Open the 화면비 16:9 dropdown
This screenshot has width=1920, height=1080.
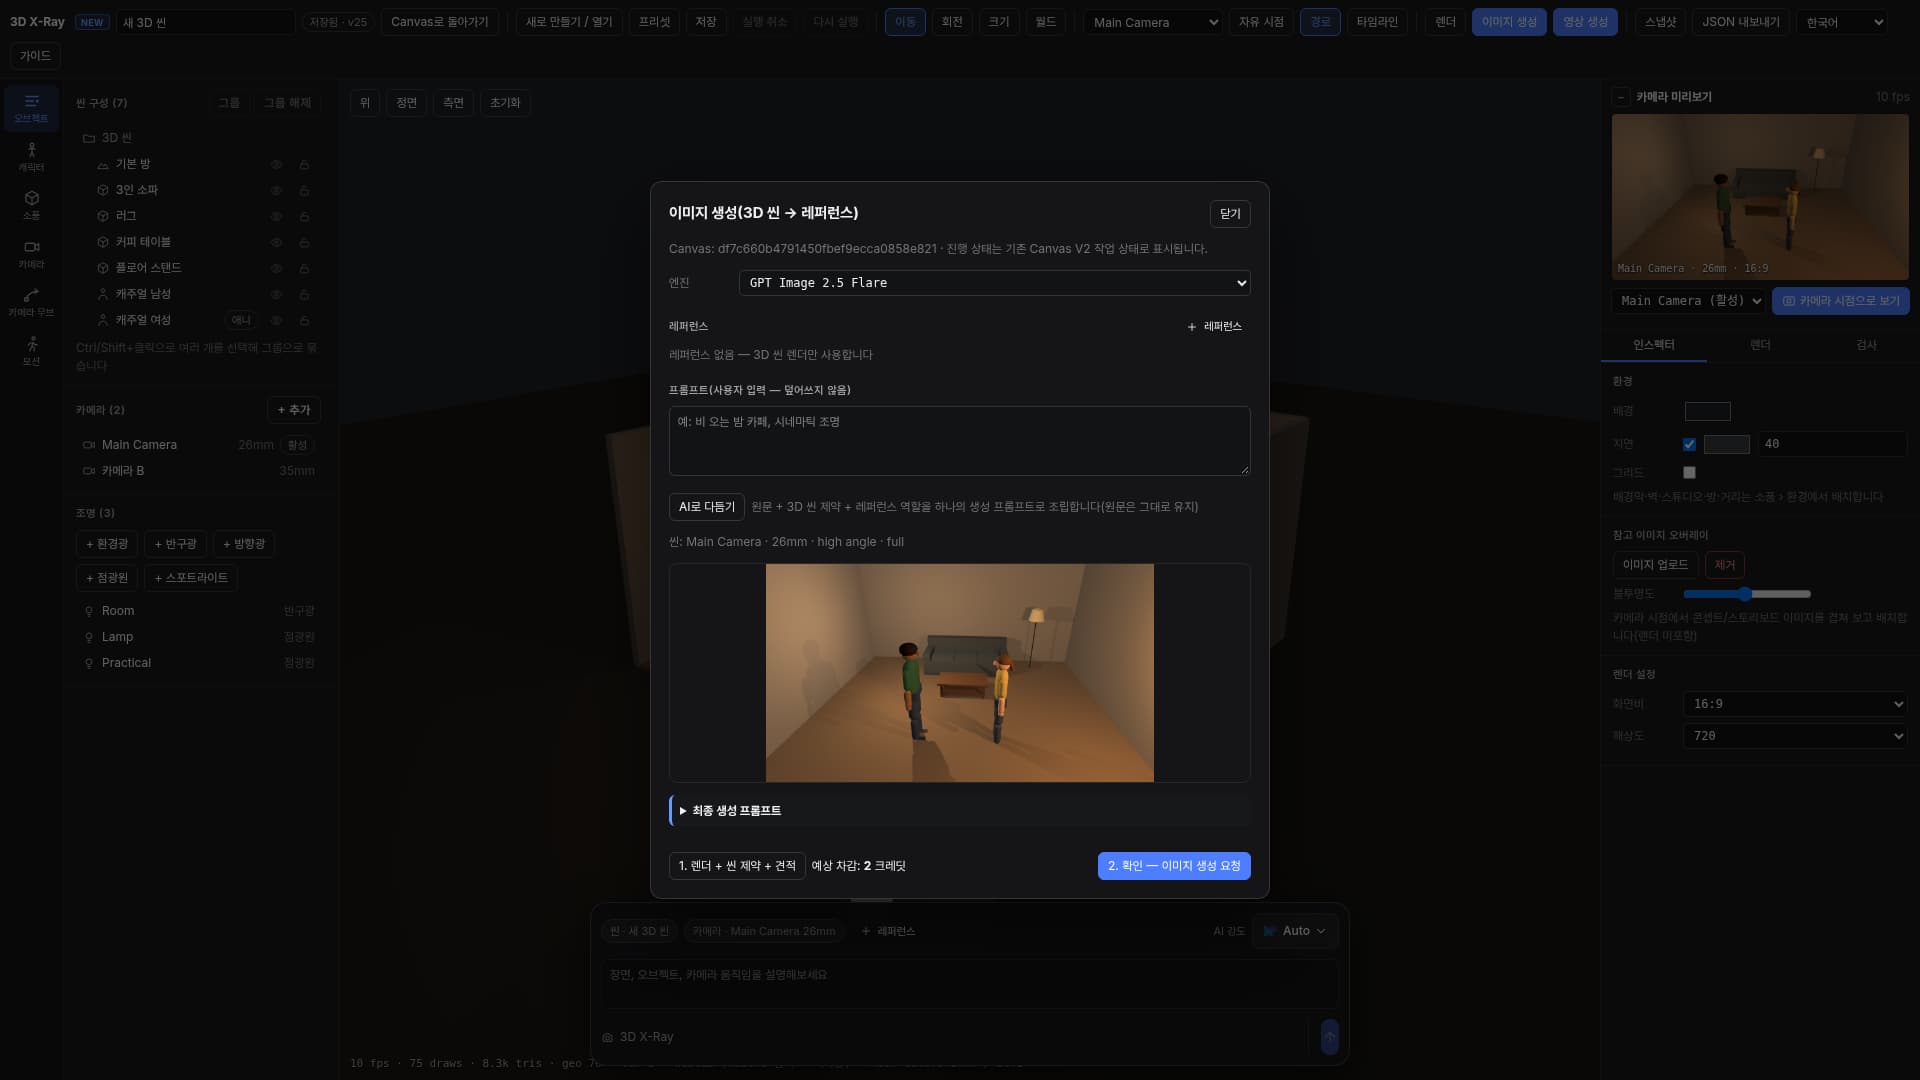pos(1794,704)
